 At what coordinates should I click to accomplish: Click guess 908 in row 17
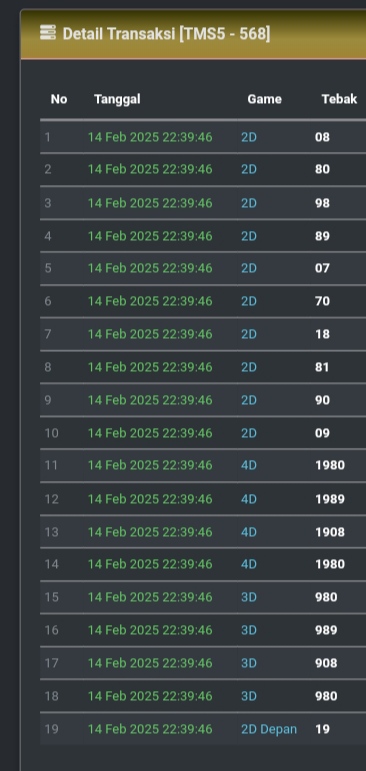(x=326, y=663)
